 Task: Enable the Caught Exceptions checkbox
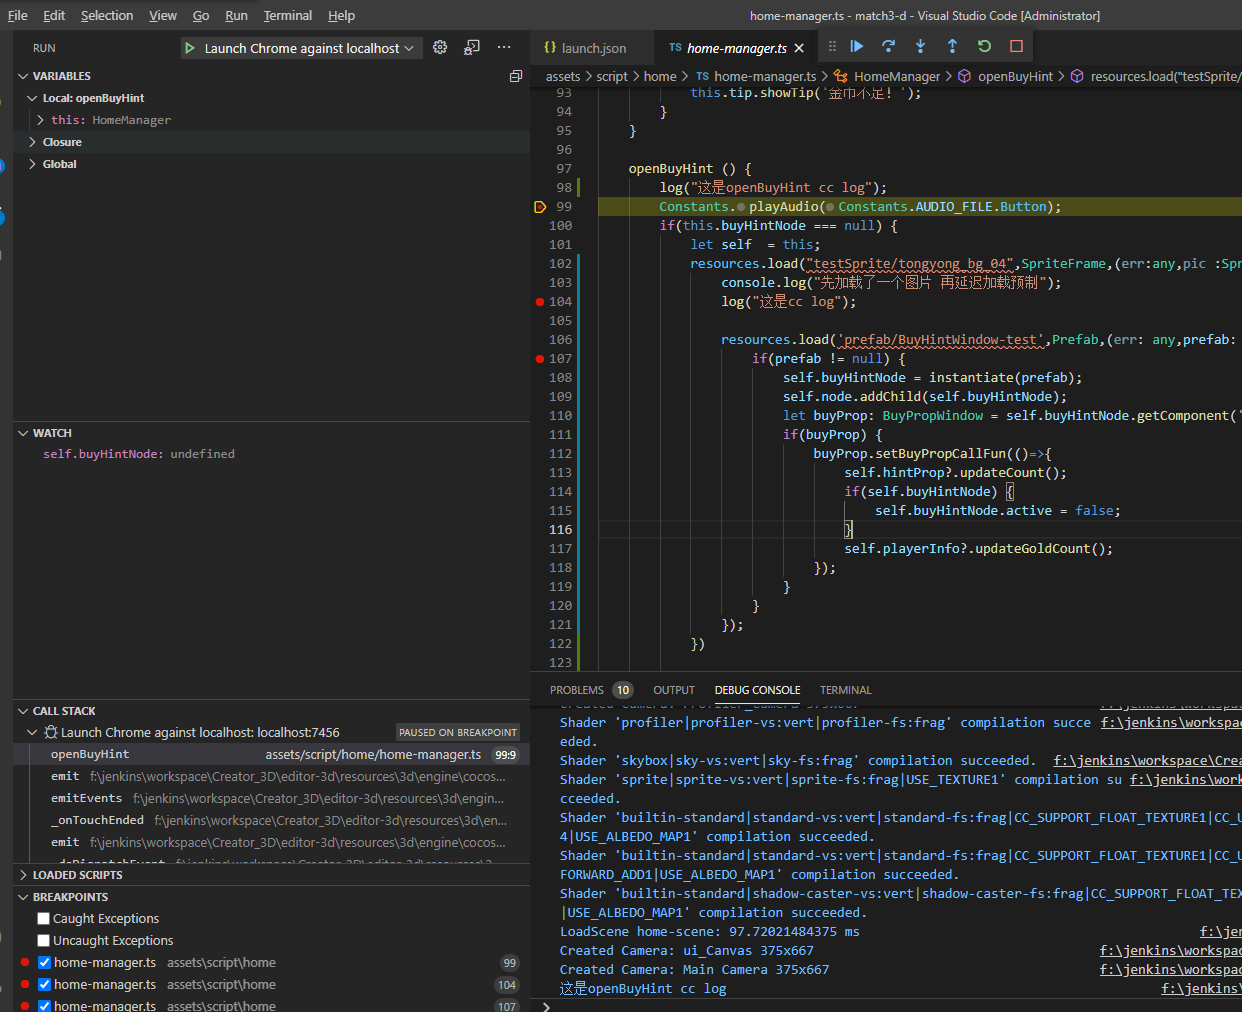44,918
